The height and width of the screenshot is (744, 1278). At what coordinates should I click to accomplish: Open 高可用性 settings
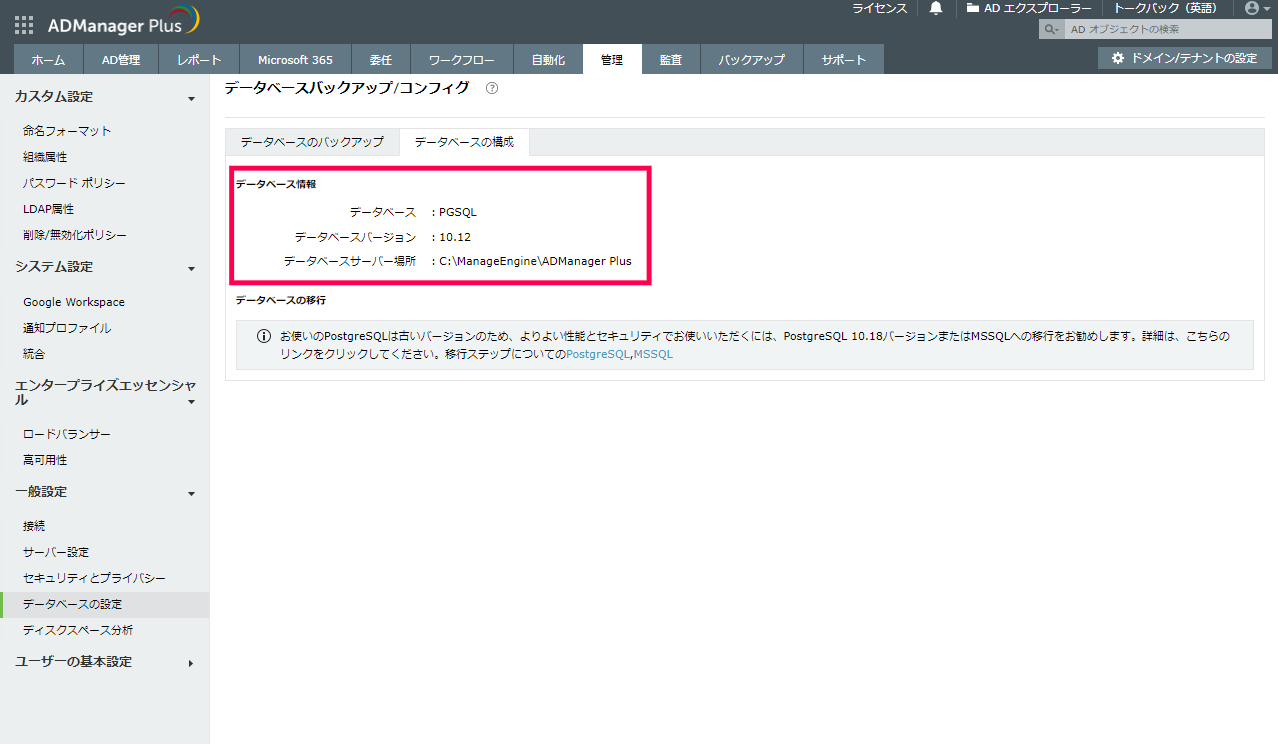pos(45,460)
